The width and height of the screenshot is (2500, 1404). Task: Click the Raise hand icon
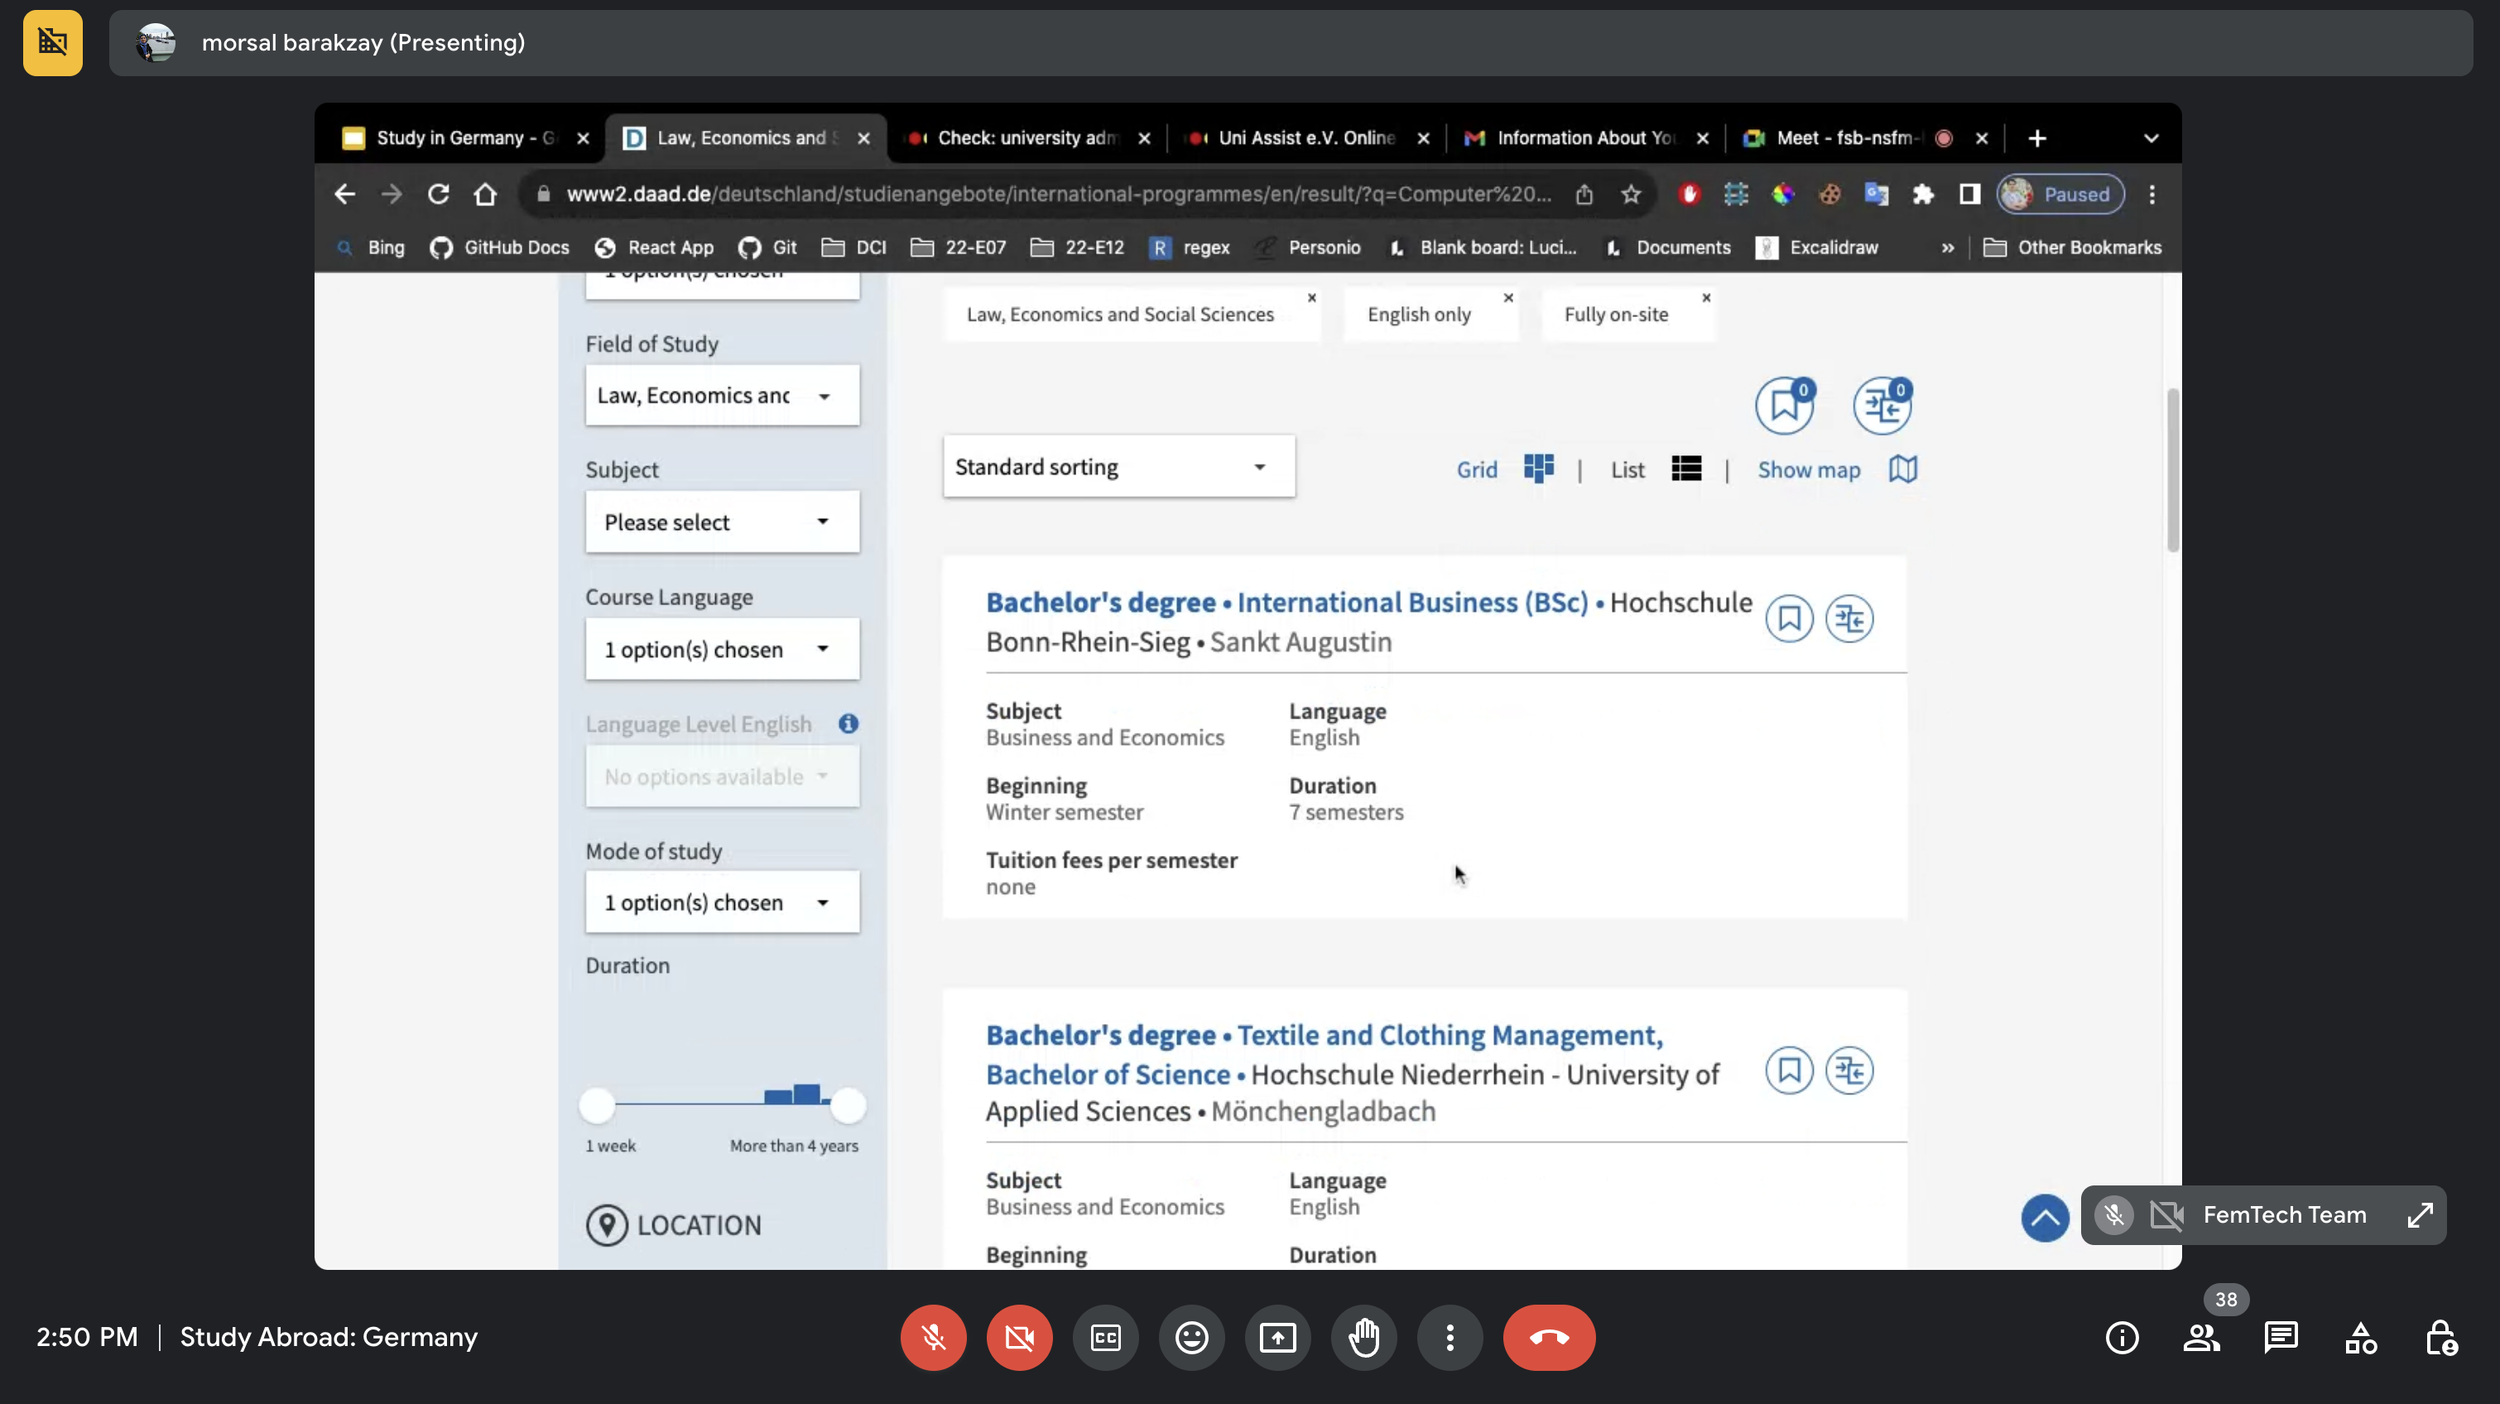pos(1363,1337)
